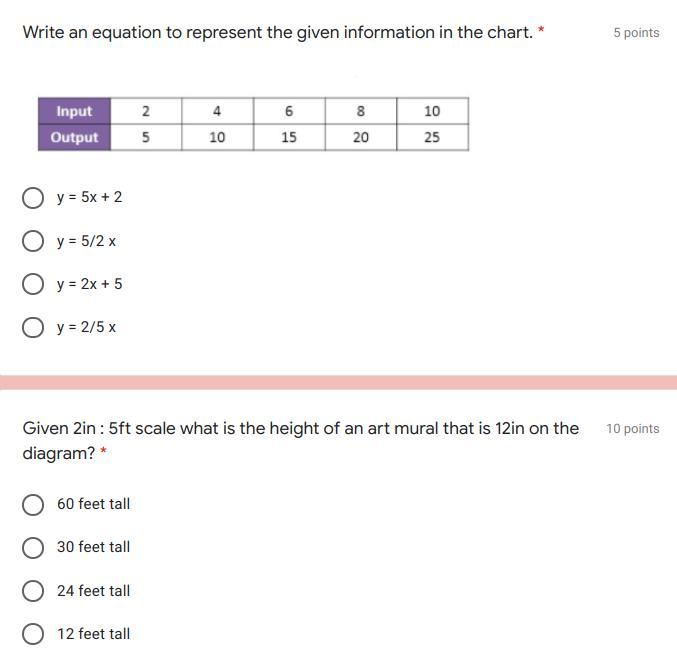Image resolution: width=677 pixels, height=660 pixels.
Task: Click the pink divider bar between questions
Action: pos(338,382)
